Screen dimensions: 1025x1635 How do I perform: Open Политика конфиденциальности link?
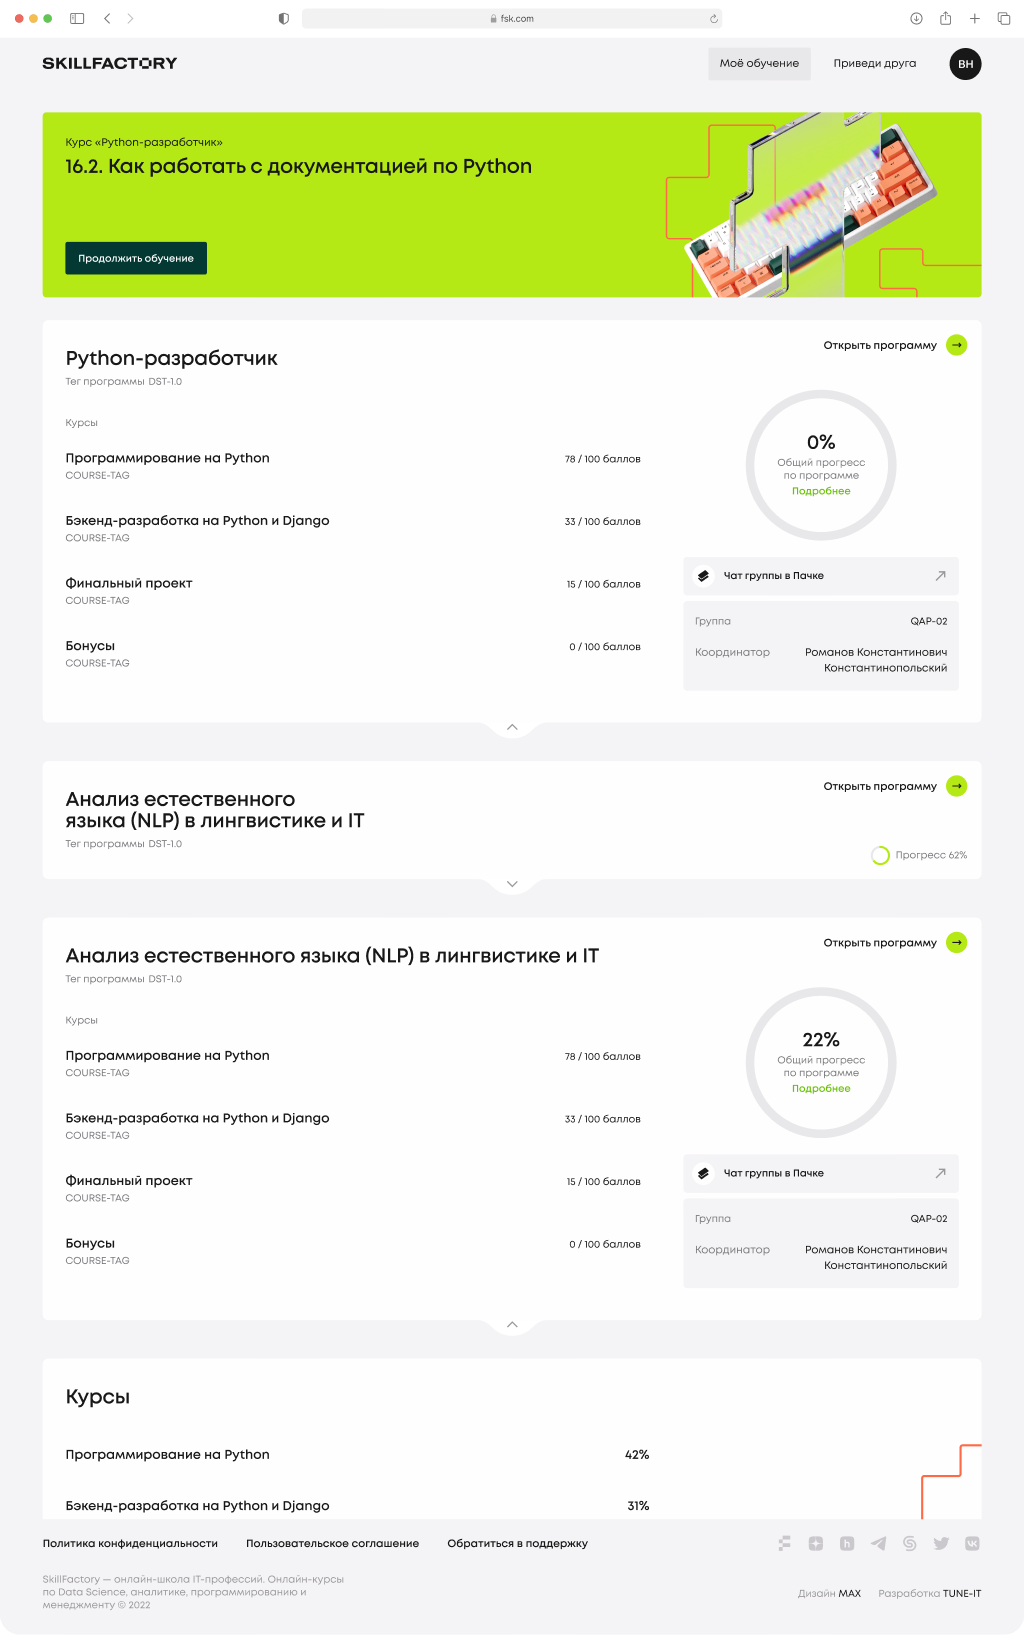(x=130, y=1543)
